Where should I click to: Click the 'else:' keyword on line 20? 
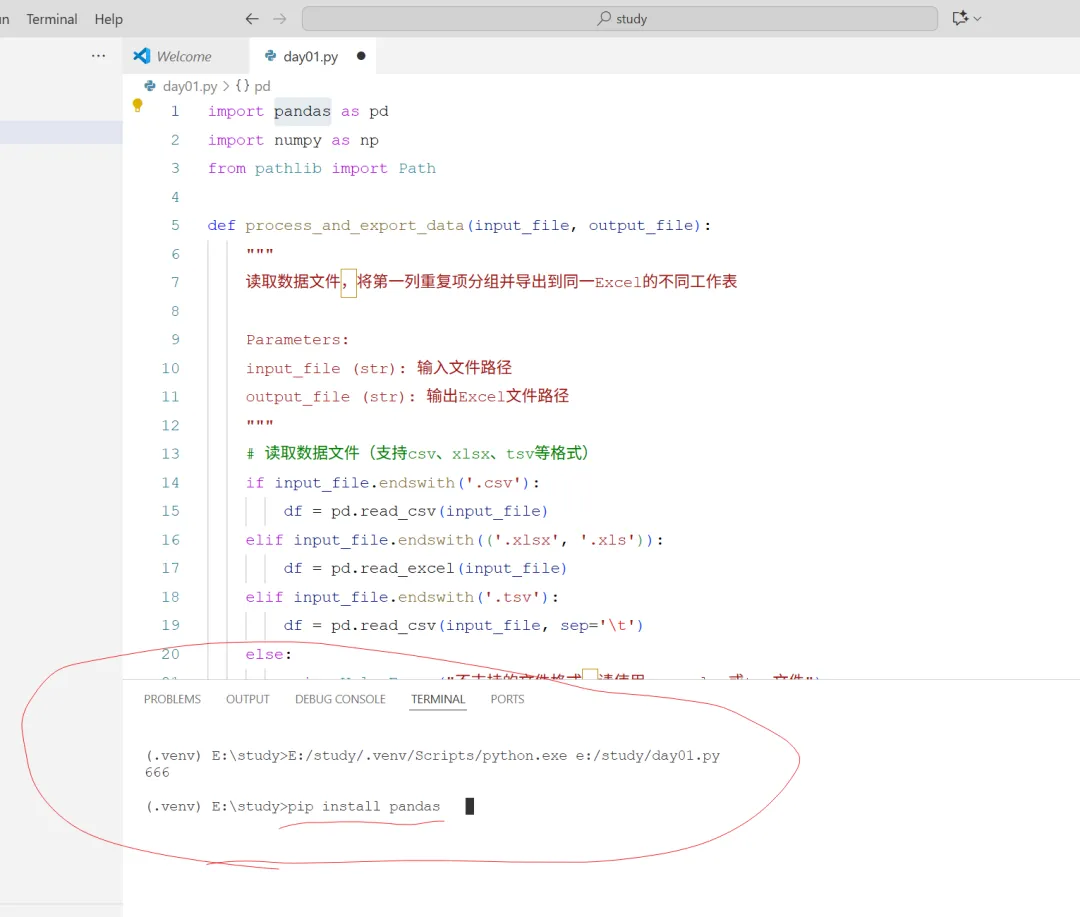(269, 655)
